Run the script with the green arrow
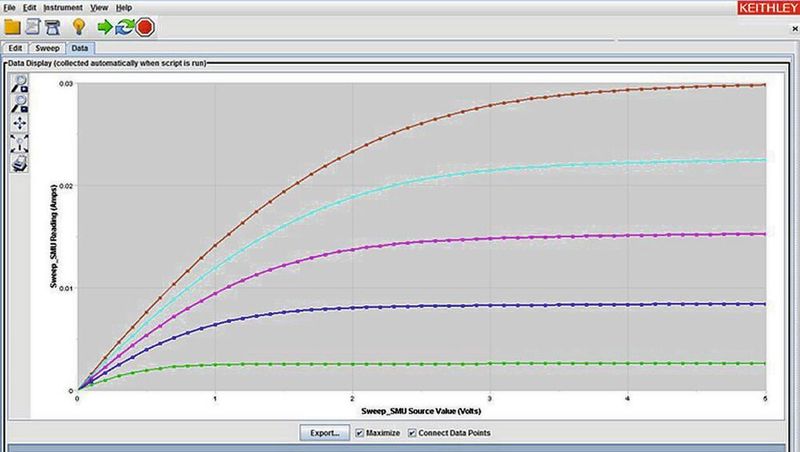The height and width of the screenshot is (452, 800). [105, 27]
